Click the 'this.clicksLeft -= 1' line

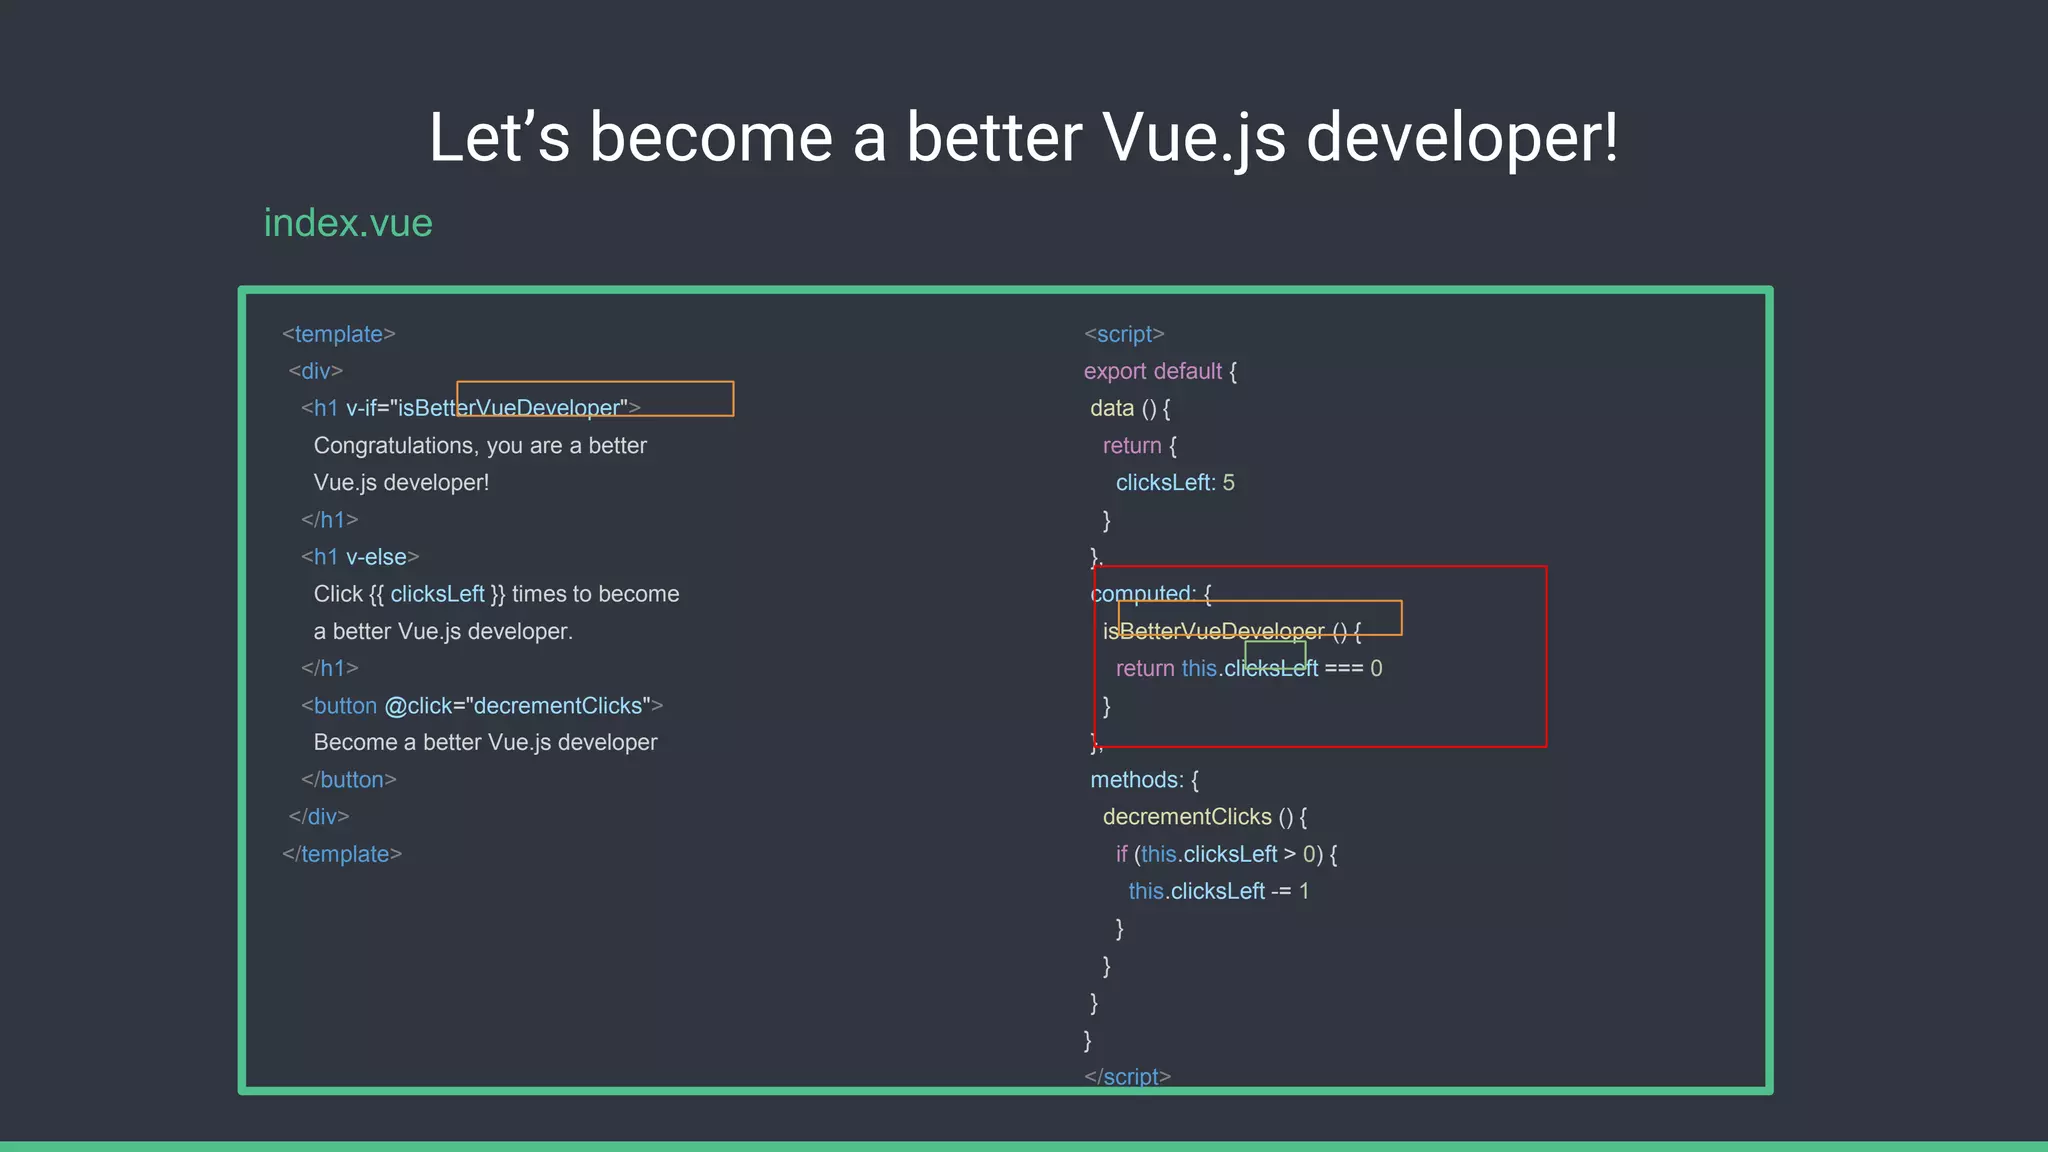pos(1219,891)
